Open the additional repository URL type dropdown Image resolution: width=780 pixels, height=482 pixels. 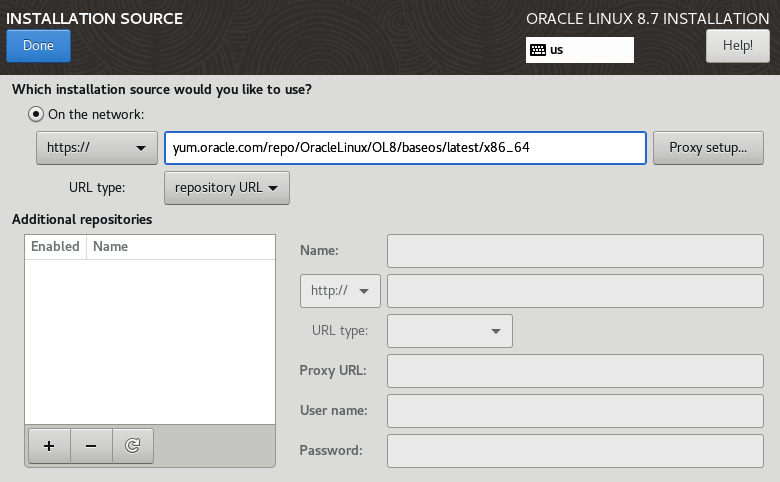[450, 331]
